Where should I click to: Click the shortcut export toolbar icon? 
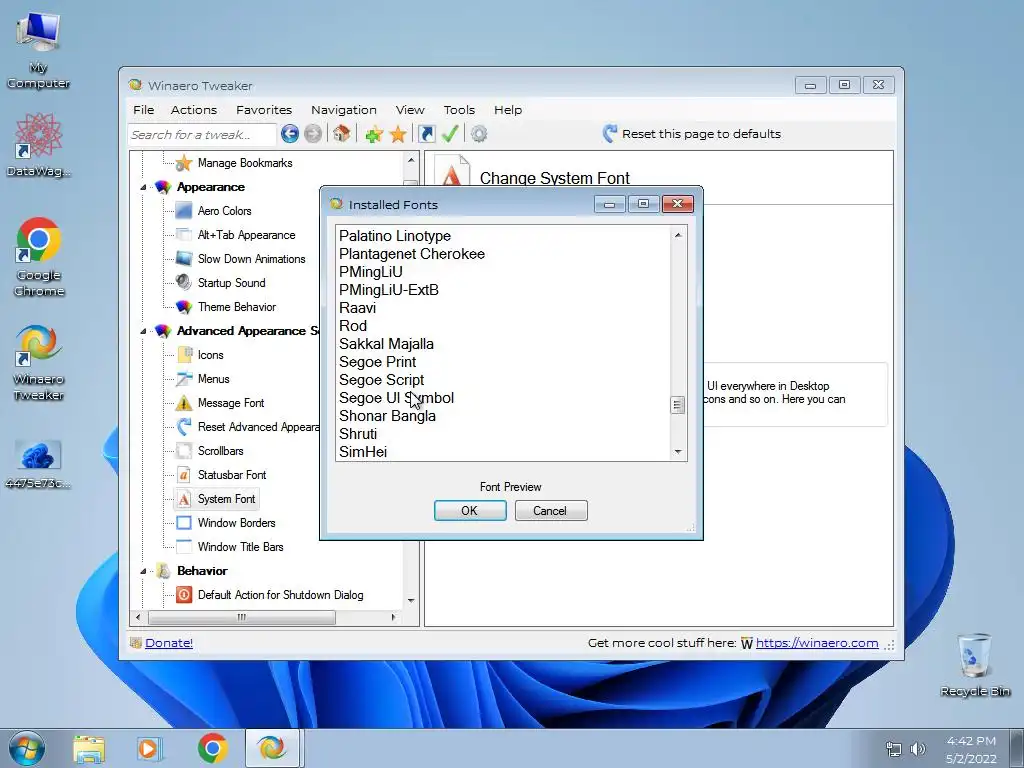[426, 134]
